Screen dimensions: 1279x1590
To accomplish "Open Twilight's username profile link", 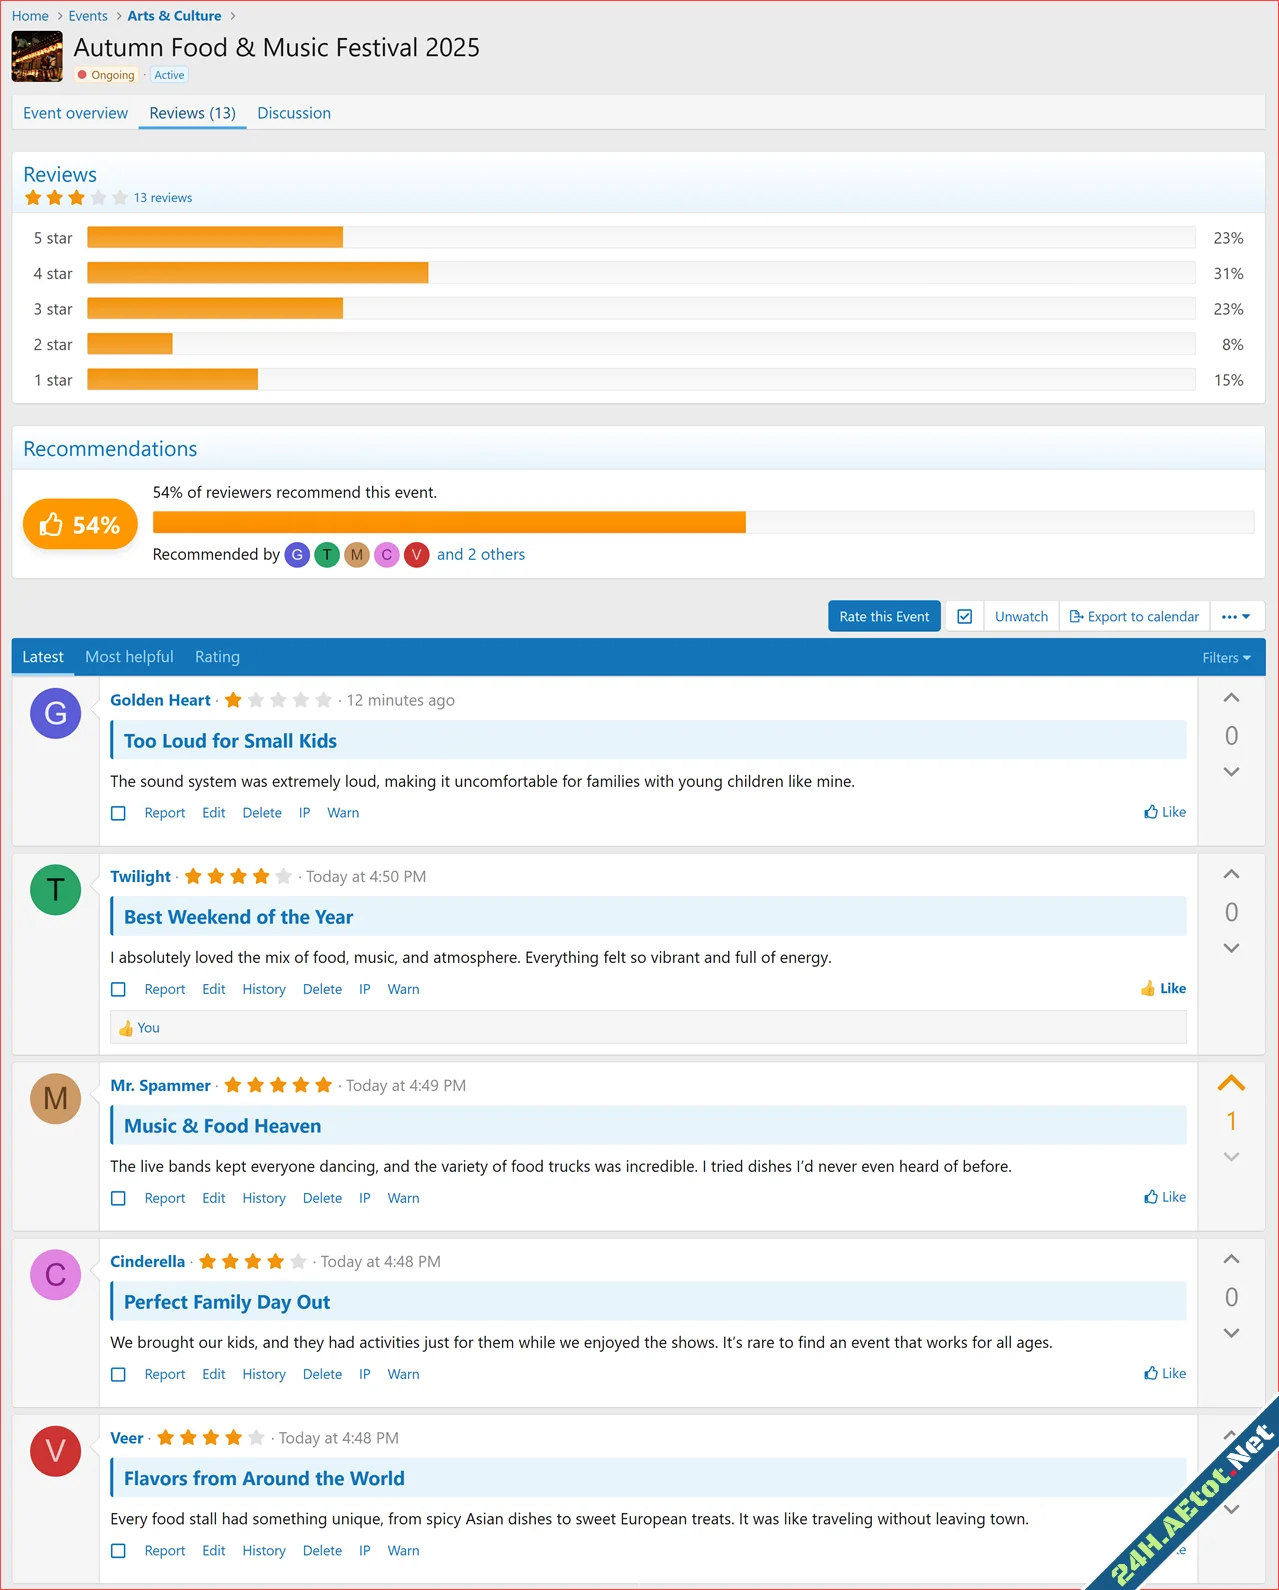I will (x=140, y=877).
